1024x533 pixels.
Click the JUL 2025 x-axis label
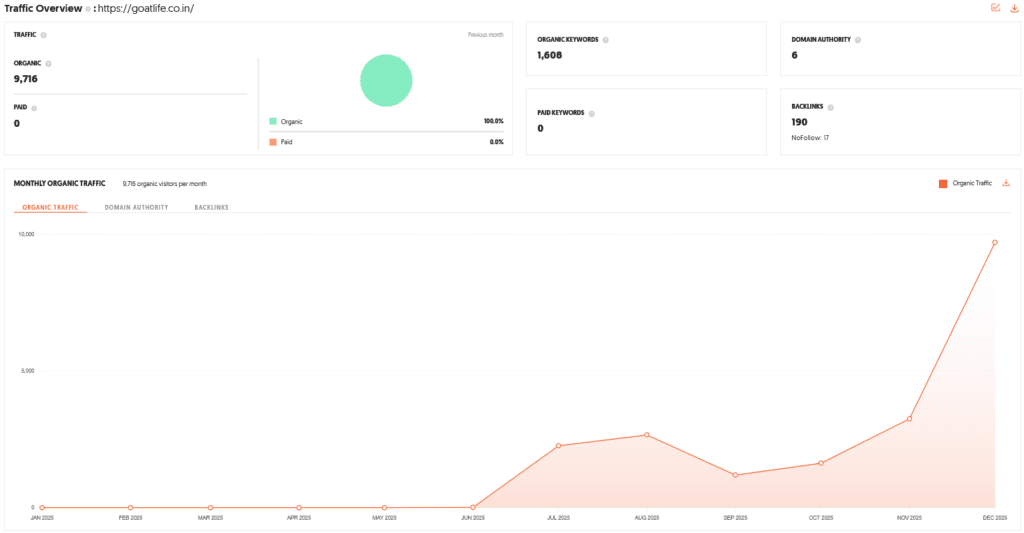[x=558, y=517]
